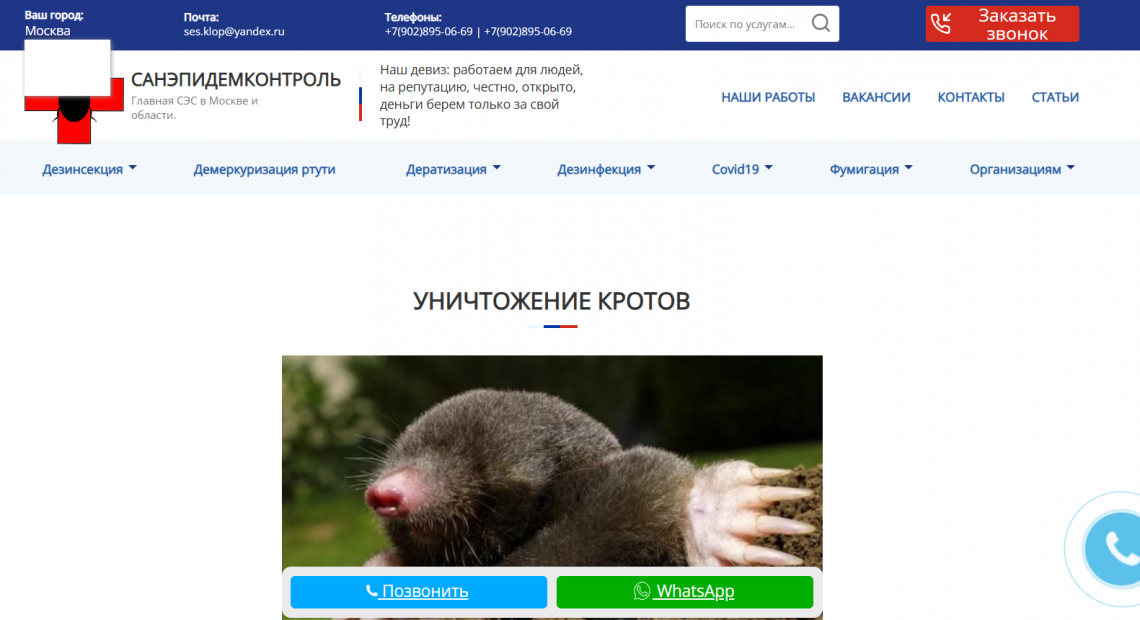Expand the Организациям dropdown menu
This screenshot has width=1140, height=620.
click(1021, 169)
